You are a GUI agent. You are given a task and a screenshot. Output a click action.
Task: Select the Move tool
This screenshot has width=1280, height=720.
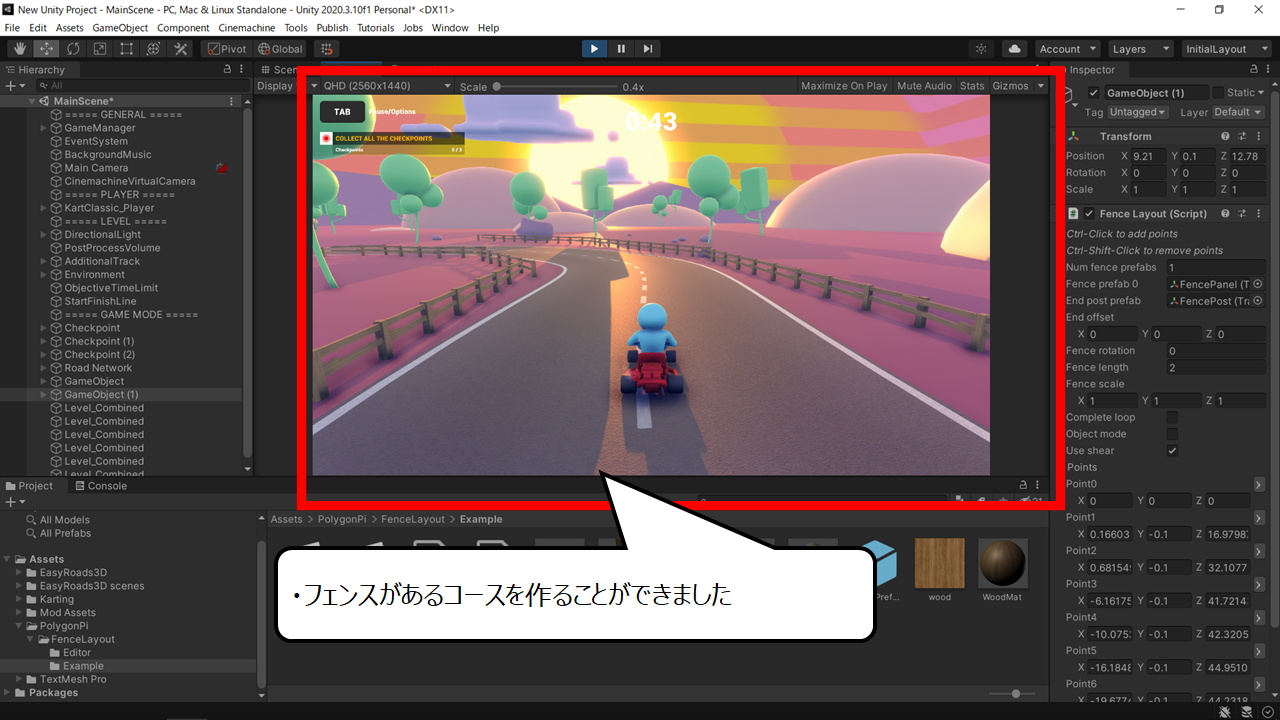[x=47, y=49]
